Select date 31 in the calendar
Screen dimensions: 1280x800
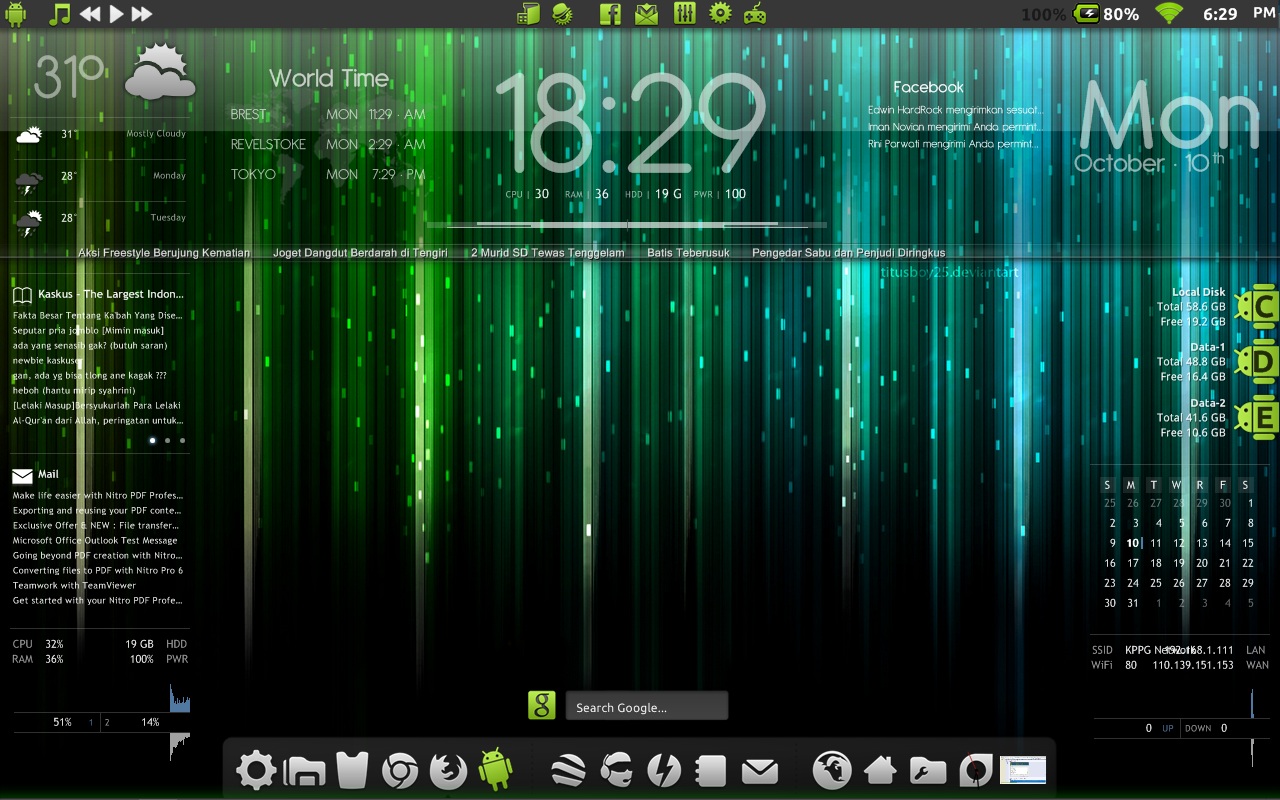tap(1133, 603)
